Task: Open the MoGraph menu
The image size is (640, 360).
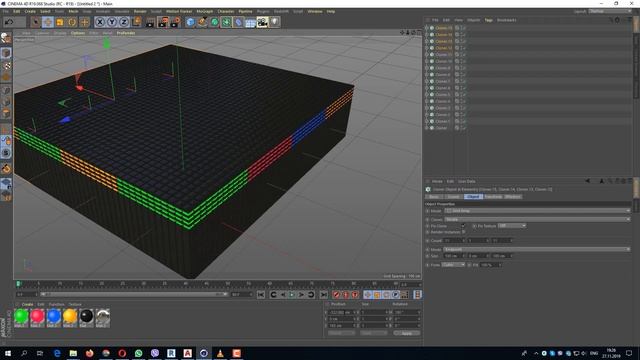Action: tap(204, 11)
